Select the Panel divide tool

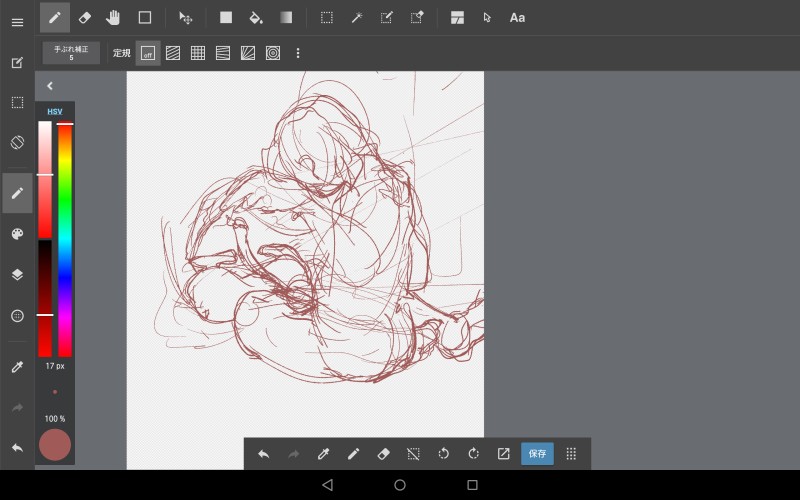click(458, 18)
